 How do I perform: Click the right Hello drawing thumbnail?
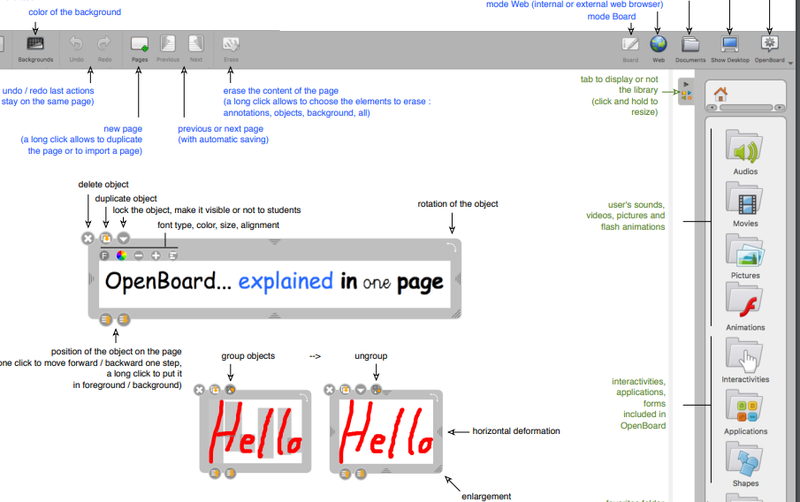(x=386, y=431)
